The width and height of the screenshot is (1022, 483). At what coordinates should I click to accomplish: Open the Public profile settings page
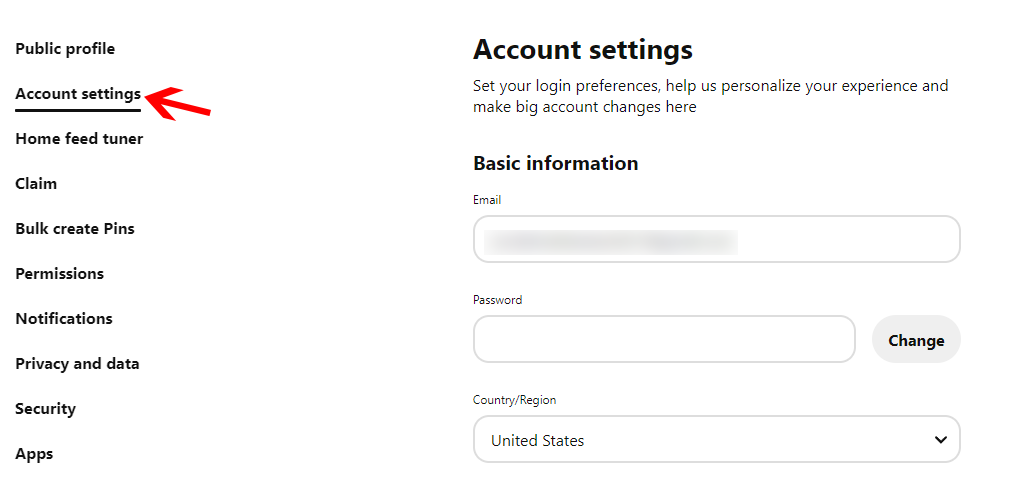click(65, 49)
